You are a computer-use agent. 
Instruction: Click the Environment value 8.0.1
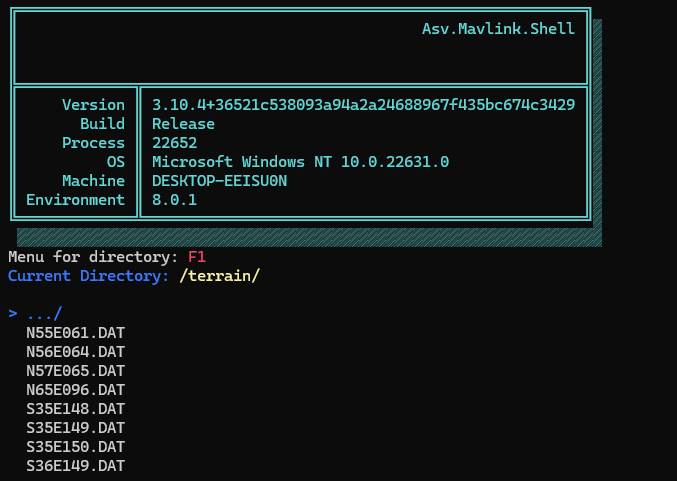pyautogui.click(x=174, y=200)
